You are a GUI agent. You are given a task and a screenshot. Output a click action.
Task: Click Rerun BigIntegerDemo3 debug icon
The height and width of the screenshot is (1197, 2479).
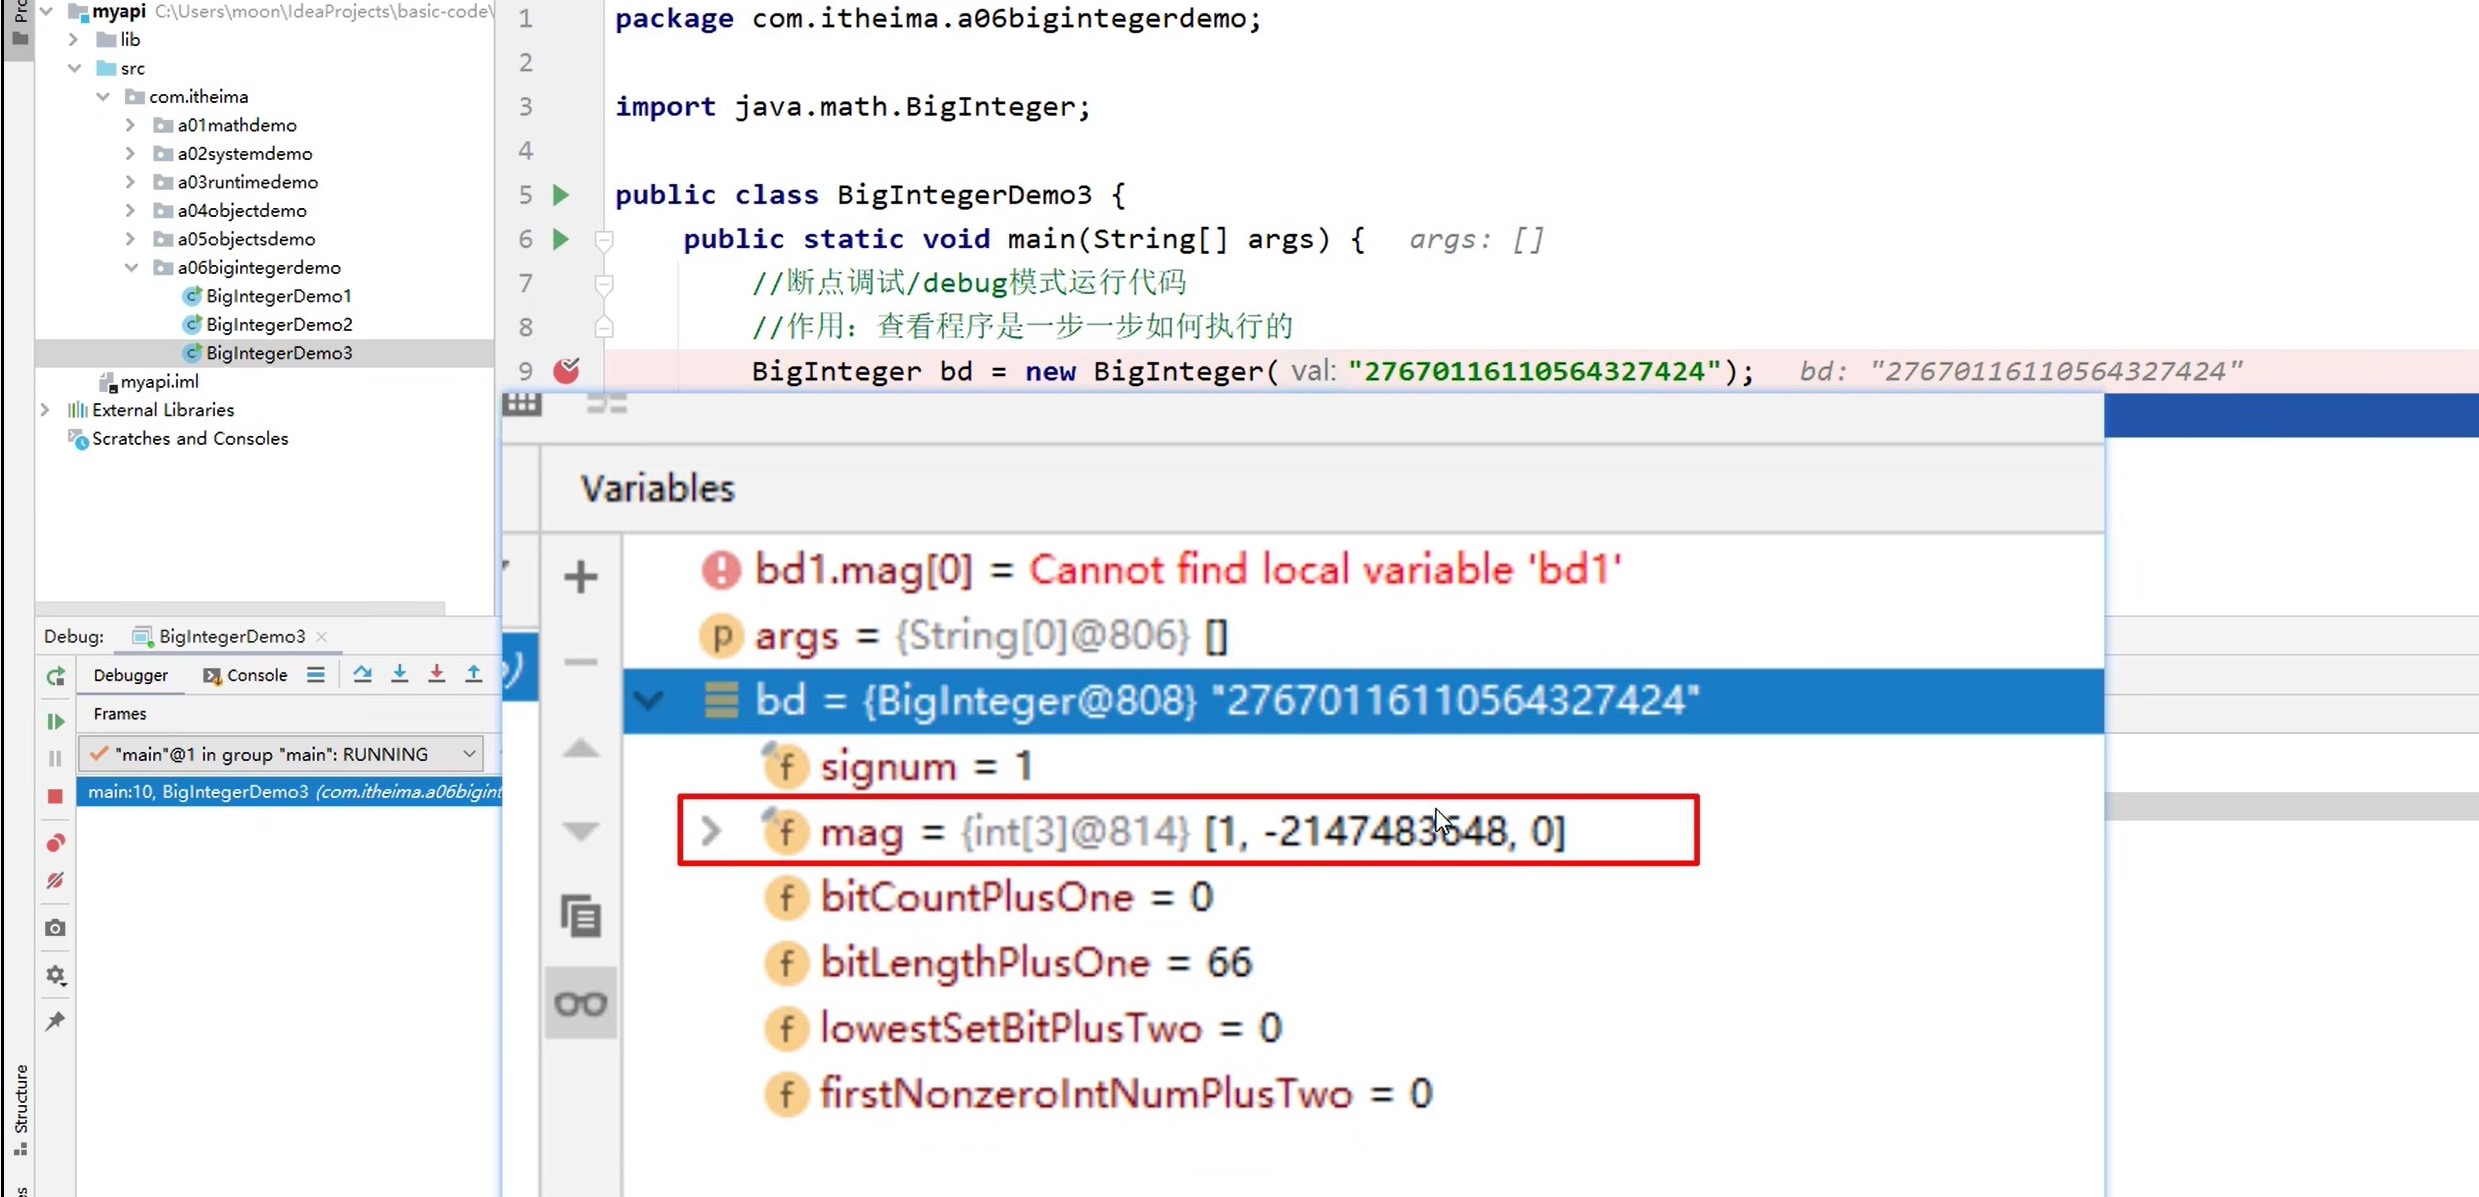55,677
